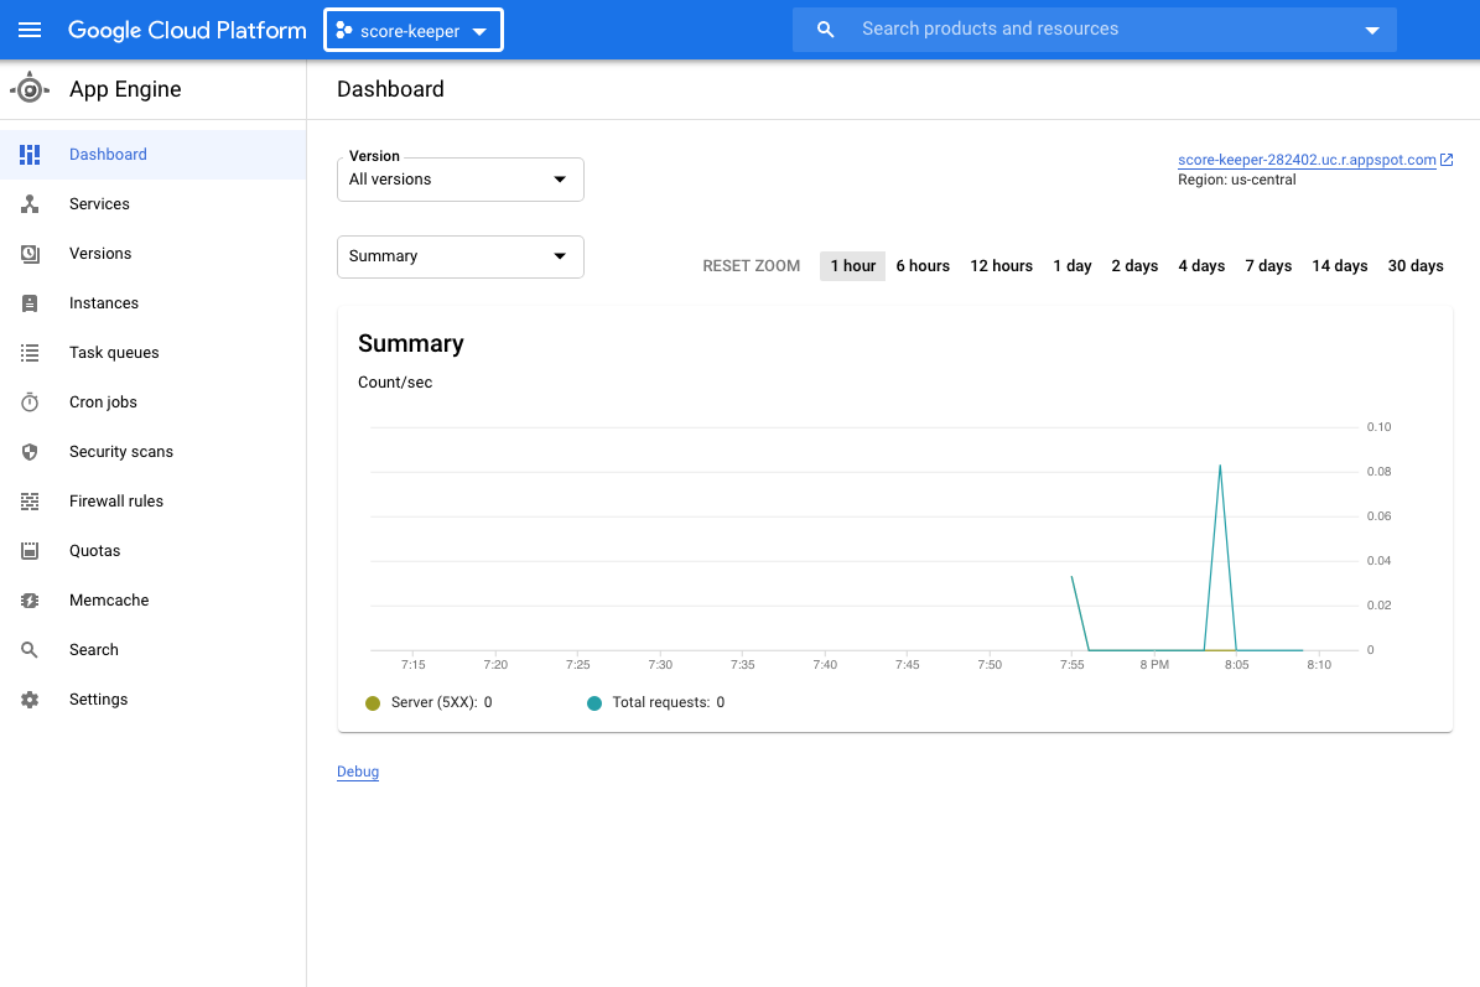
Task: Open the search magnifier in the top bar
Action: 824,29
